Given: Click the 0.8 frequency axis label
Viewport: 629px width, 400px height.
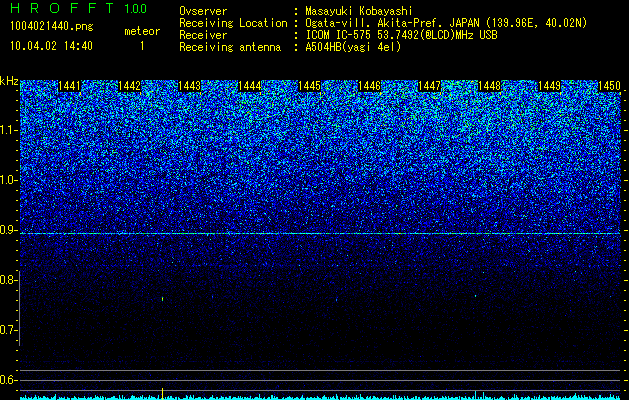Looking at the screenshot, I should 7,280.
